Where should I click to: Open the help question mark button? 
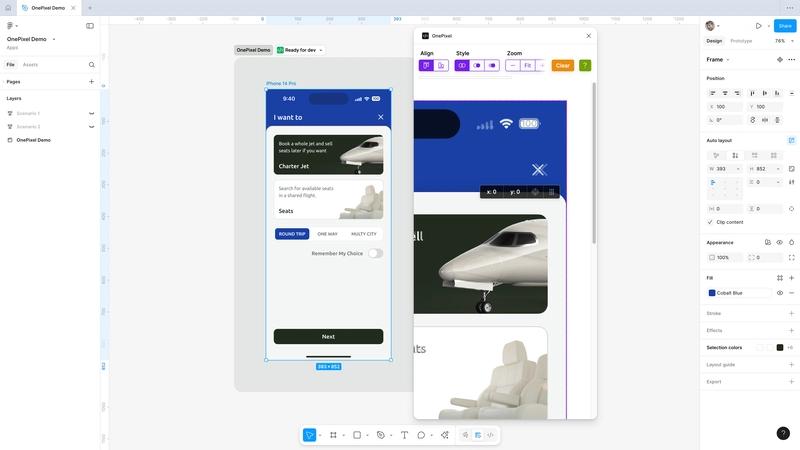(x=783, y=433)
